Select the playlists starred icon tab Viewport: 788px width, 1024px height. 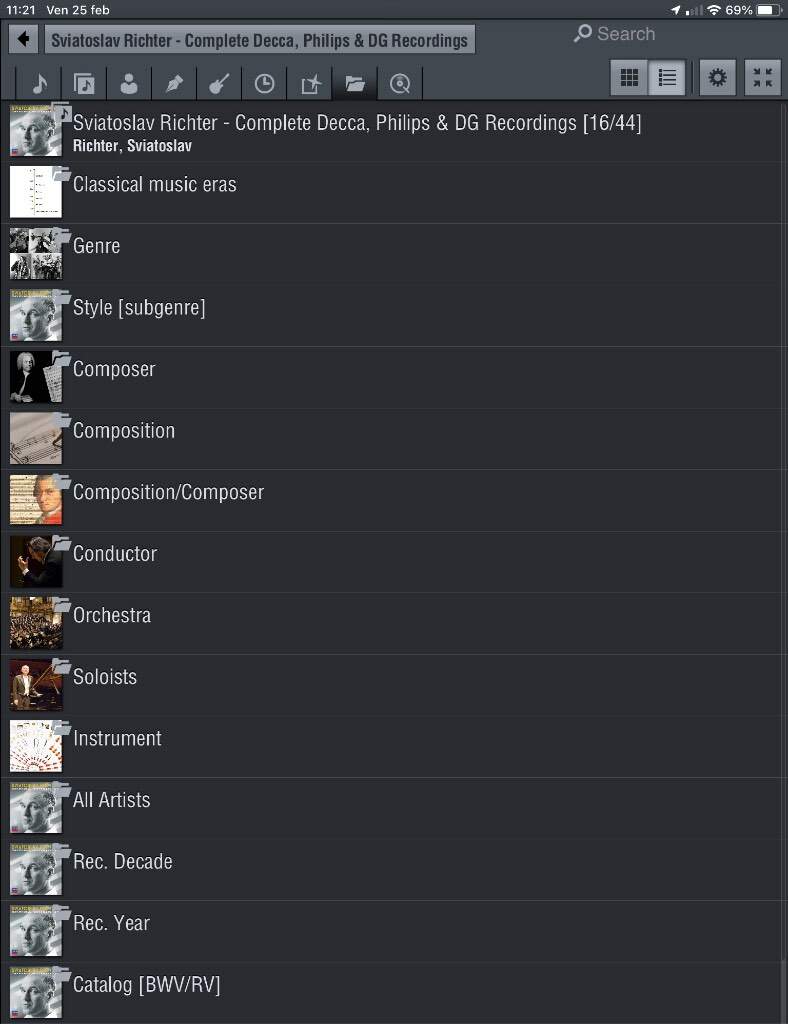tap(310, 84)
